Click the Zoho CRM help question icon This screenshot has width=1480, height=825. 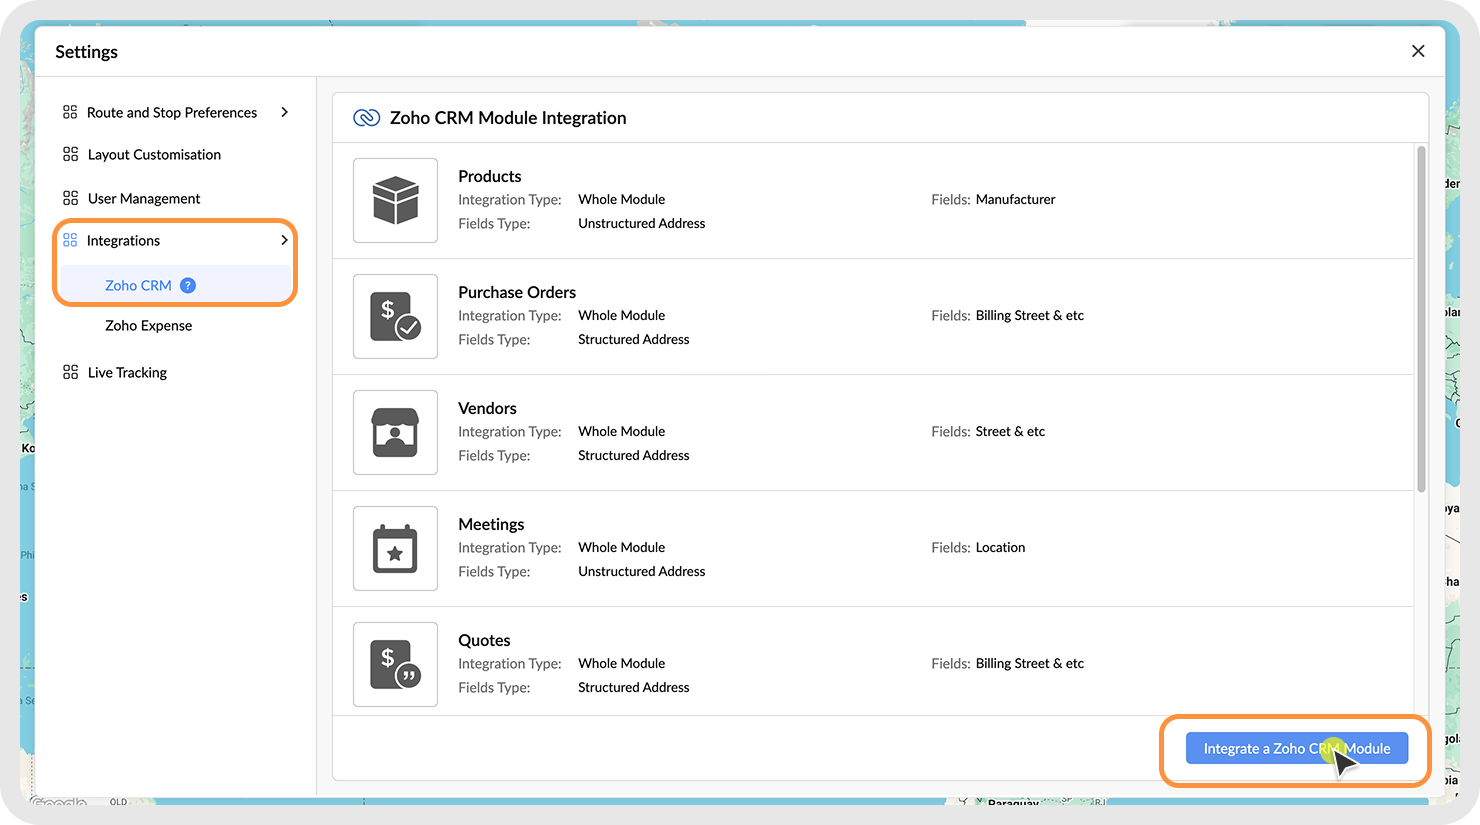coord(188,286)
